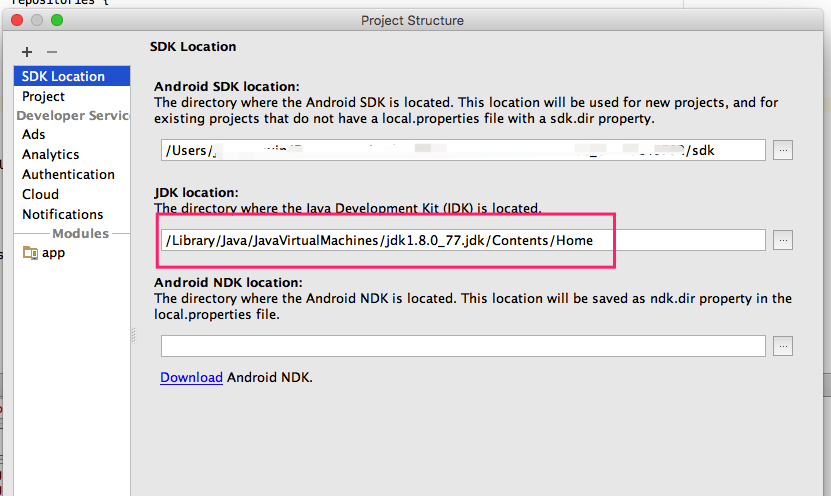
Task: Click the SDK Location page heading
Action: click(193, 47)
